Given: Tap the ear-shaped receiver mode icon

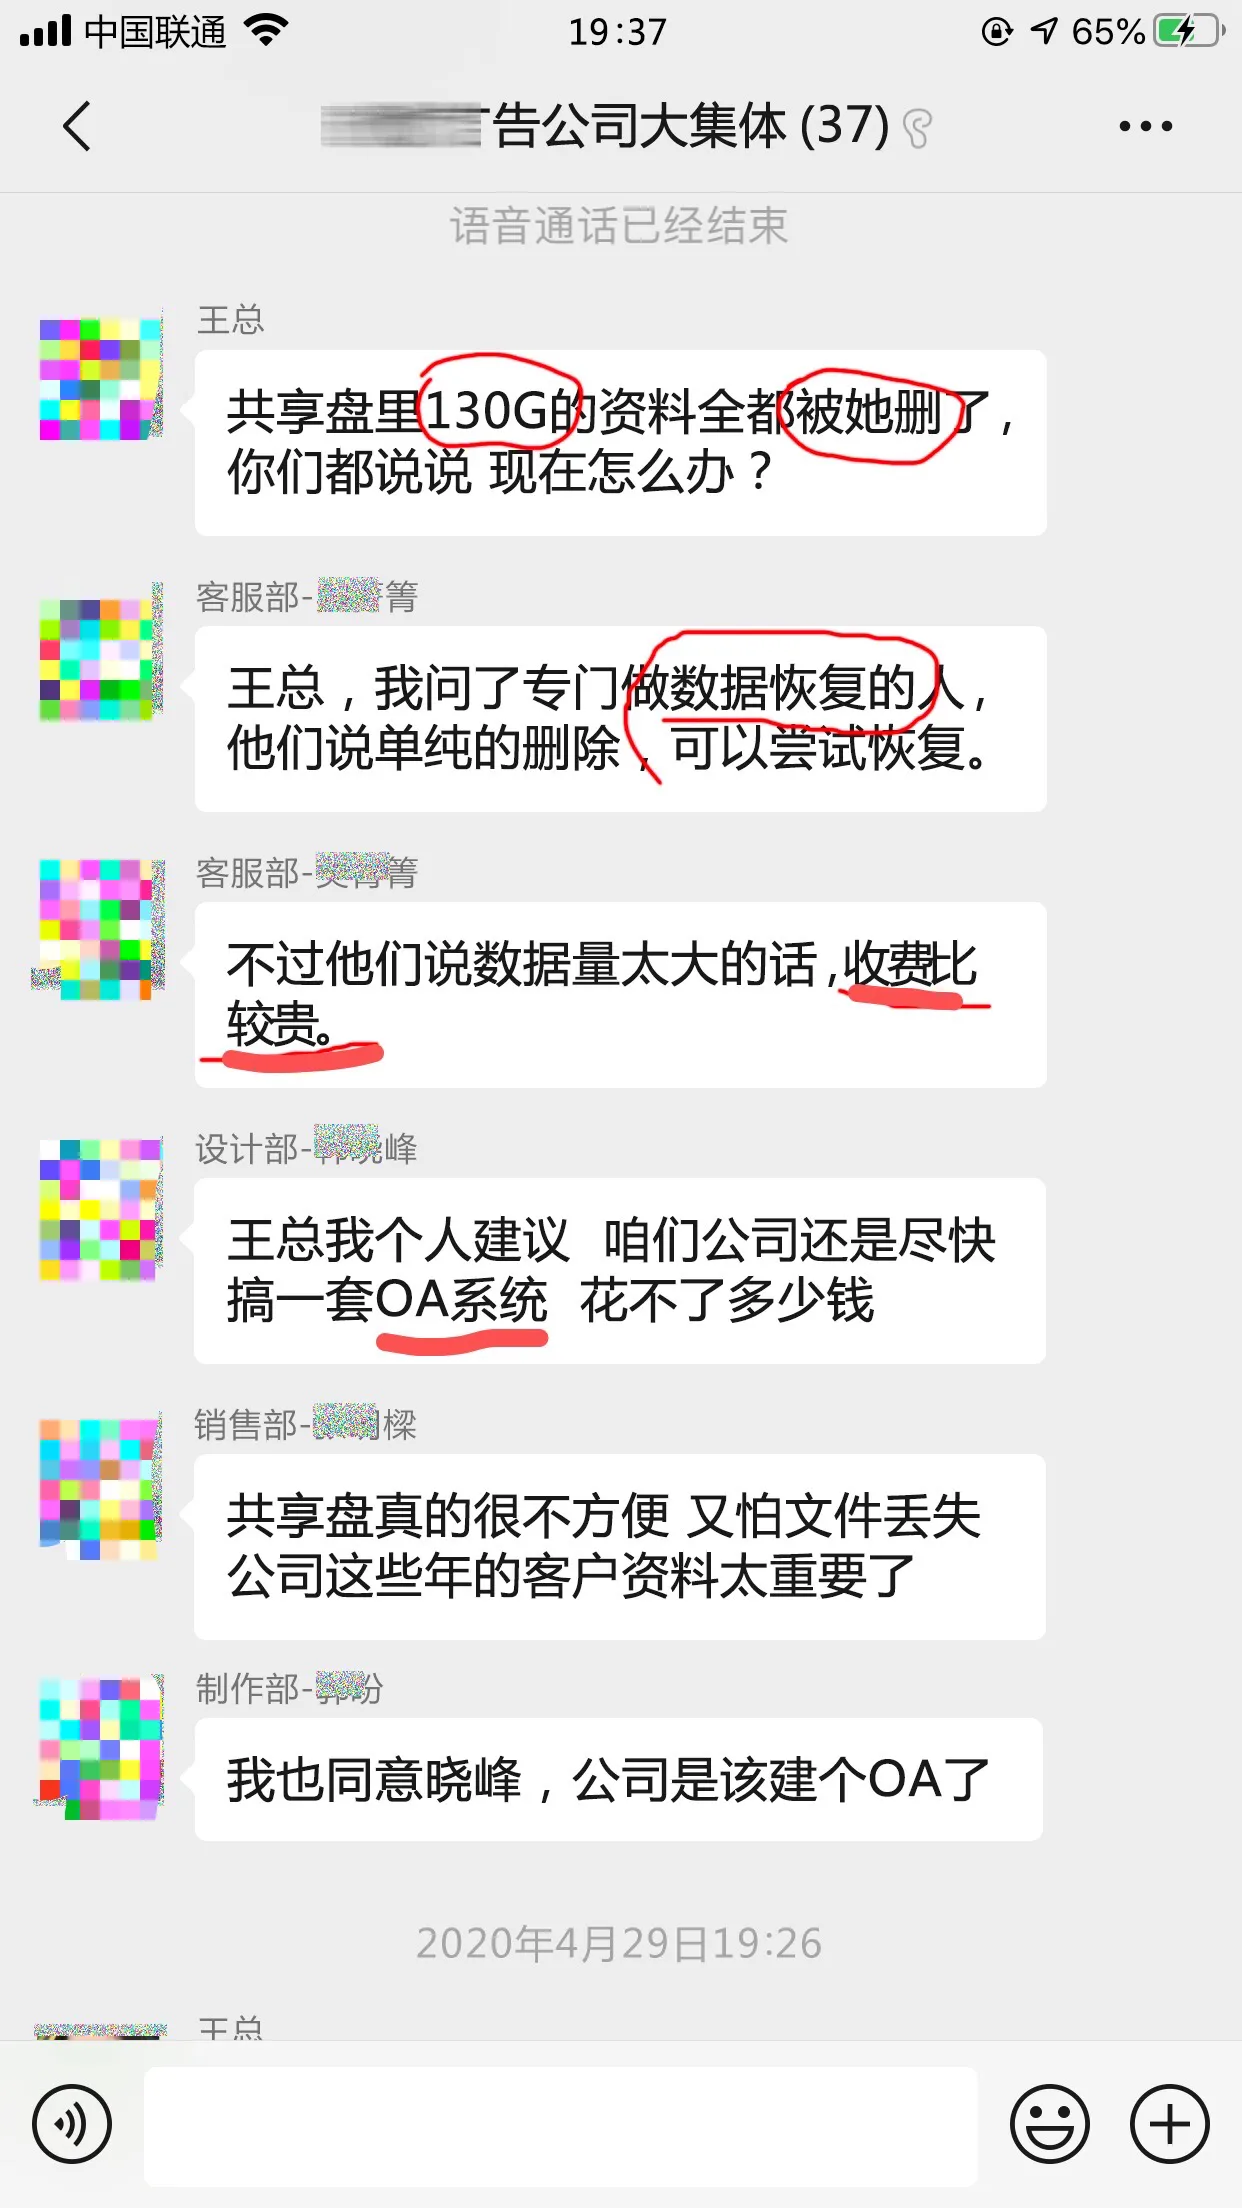Looking at the screenshot, I should coord(917,128).
